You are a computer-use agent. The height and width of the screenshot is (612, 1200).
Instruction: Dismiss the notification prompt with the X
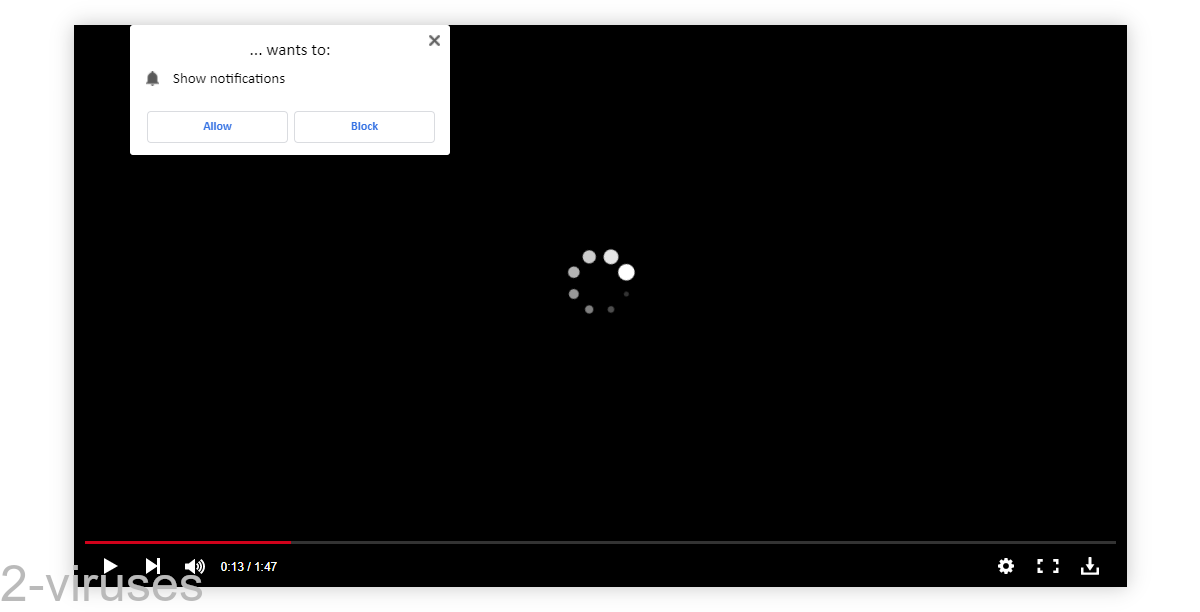(x=434, y=40)
